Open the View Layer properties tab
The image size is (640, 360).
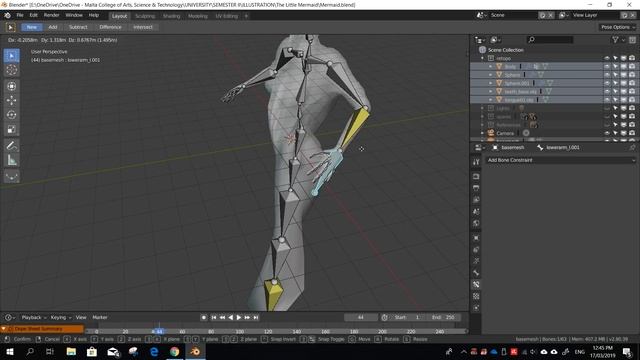[x=476, y=200]
